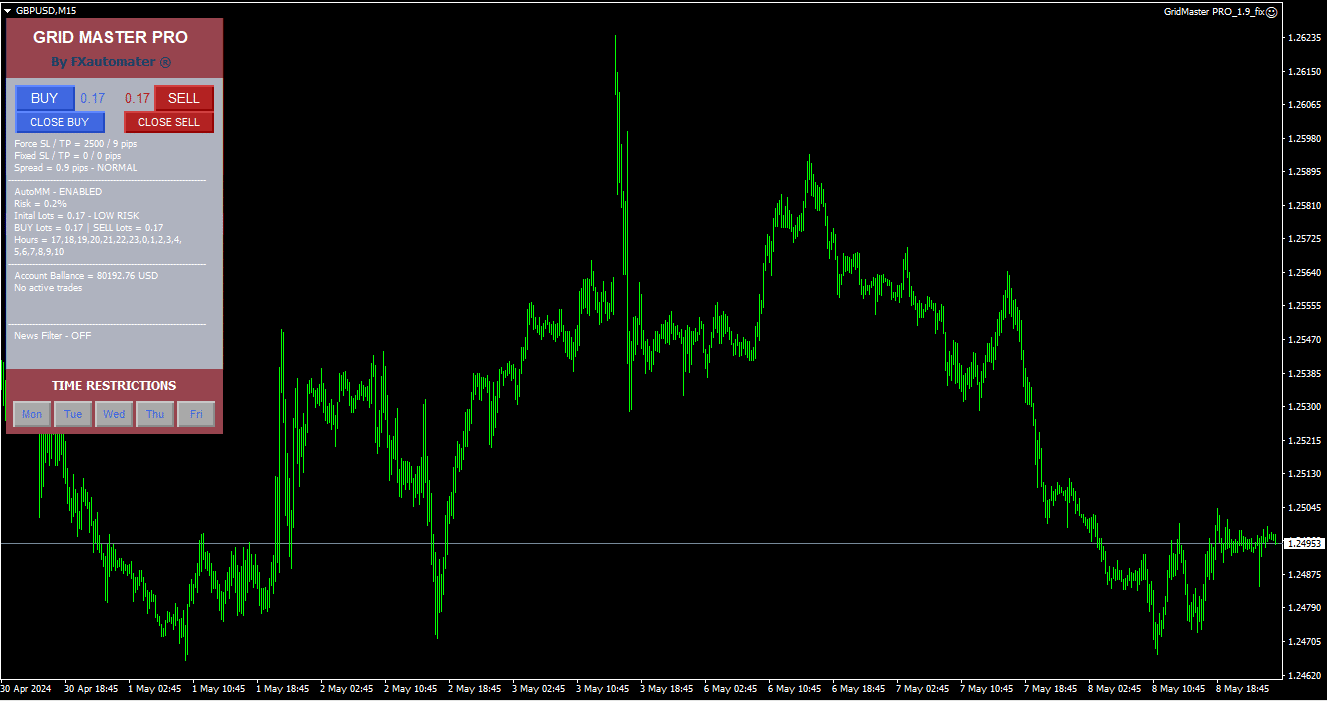Click CLOSE SELL to exit short positions
1327x701 pixels.
coord(168,121)
